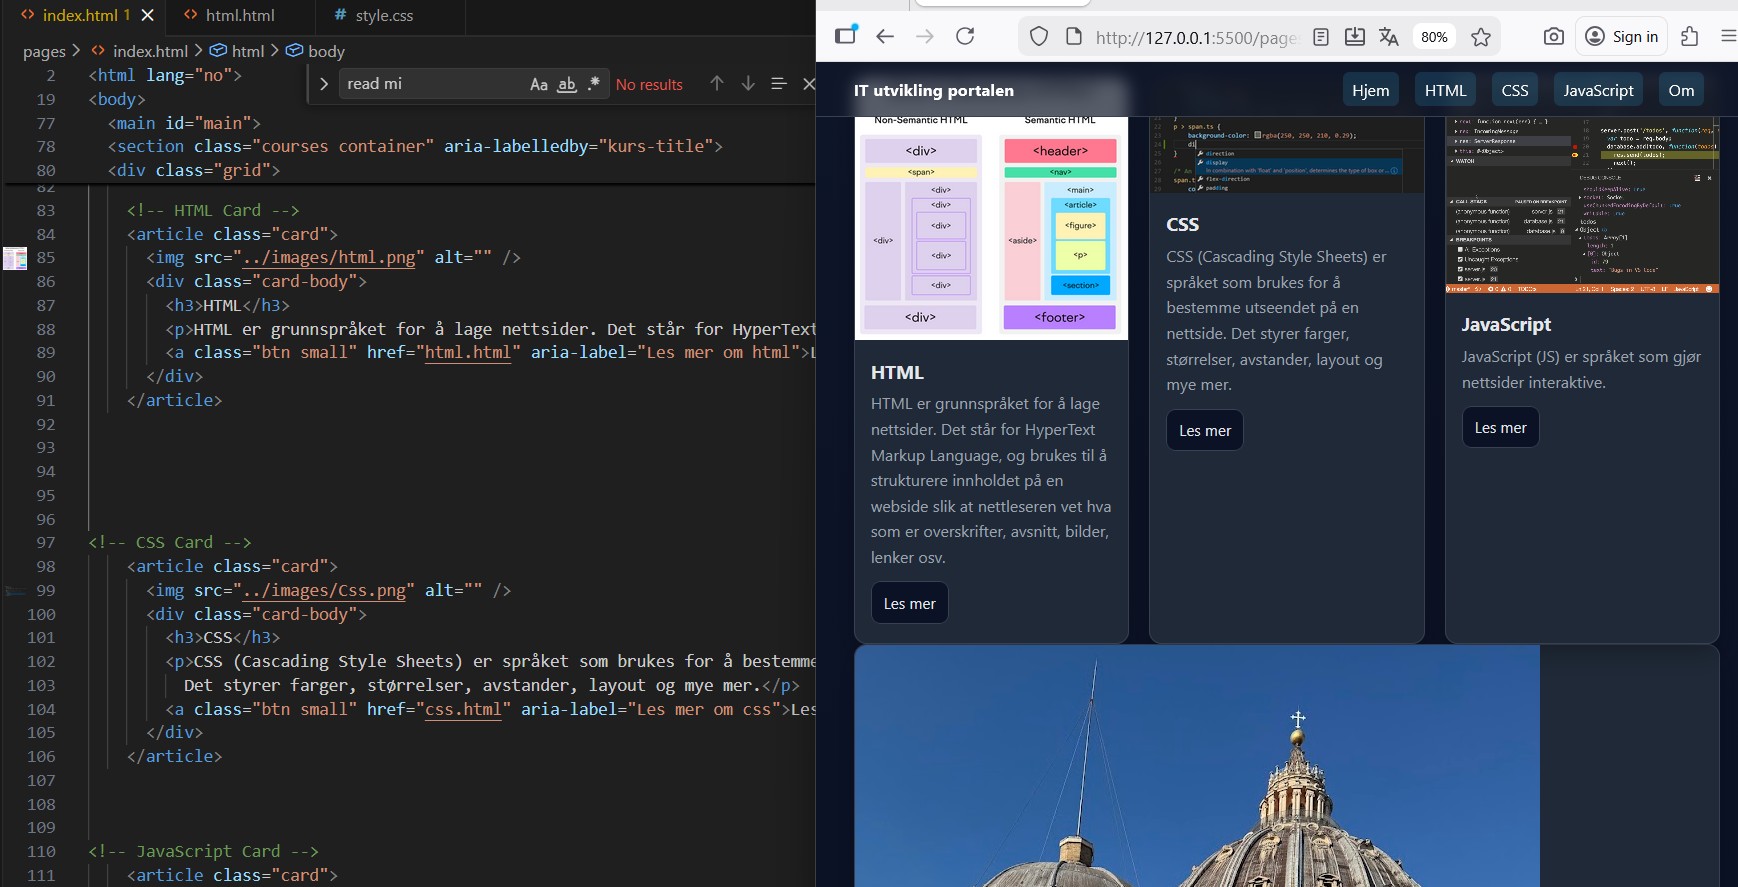The image size is (1738, 887).
Task: Click Les mer under the CSS card
Action: coord(1205,431)
